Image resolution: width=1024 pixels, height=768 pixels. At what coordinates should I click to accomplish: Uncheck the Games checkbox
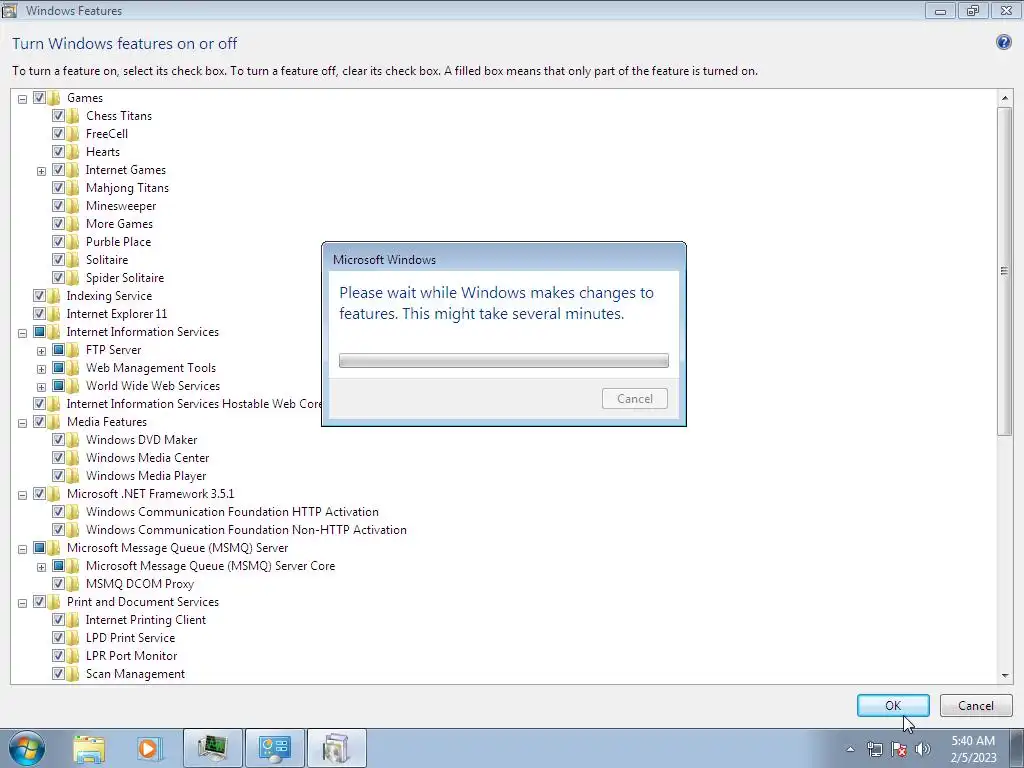pos(39,98)
